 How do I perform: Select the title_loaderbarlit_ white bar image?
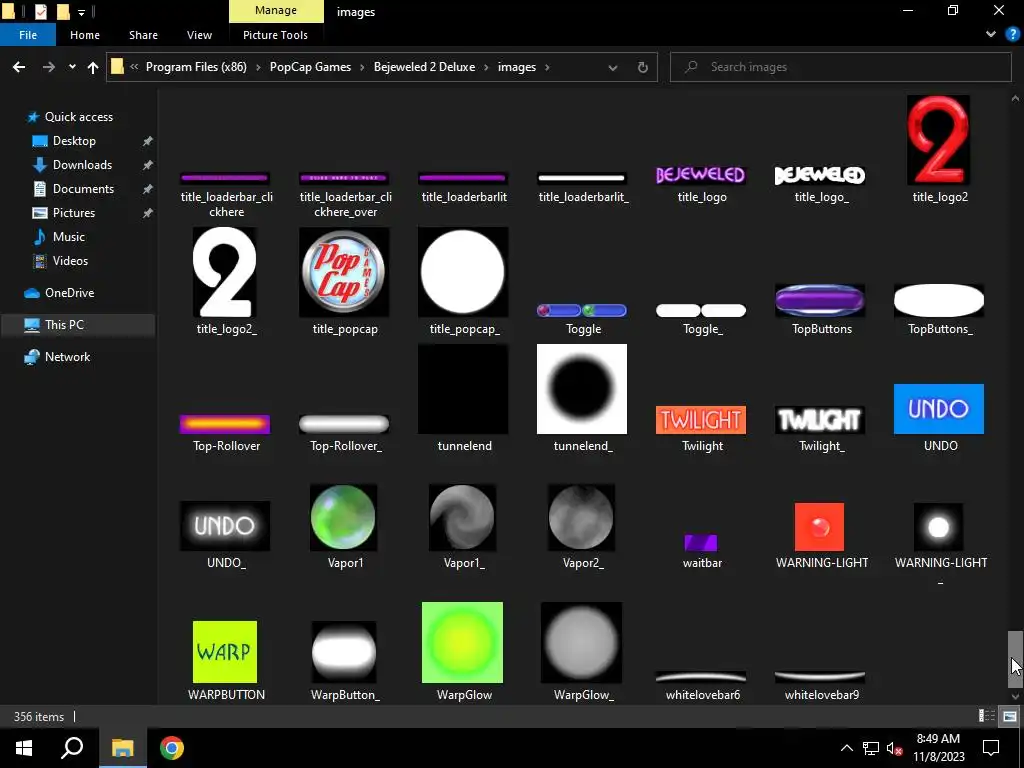582,178
